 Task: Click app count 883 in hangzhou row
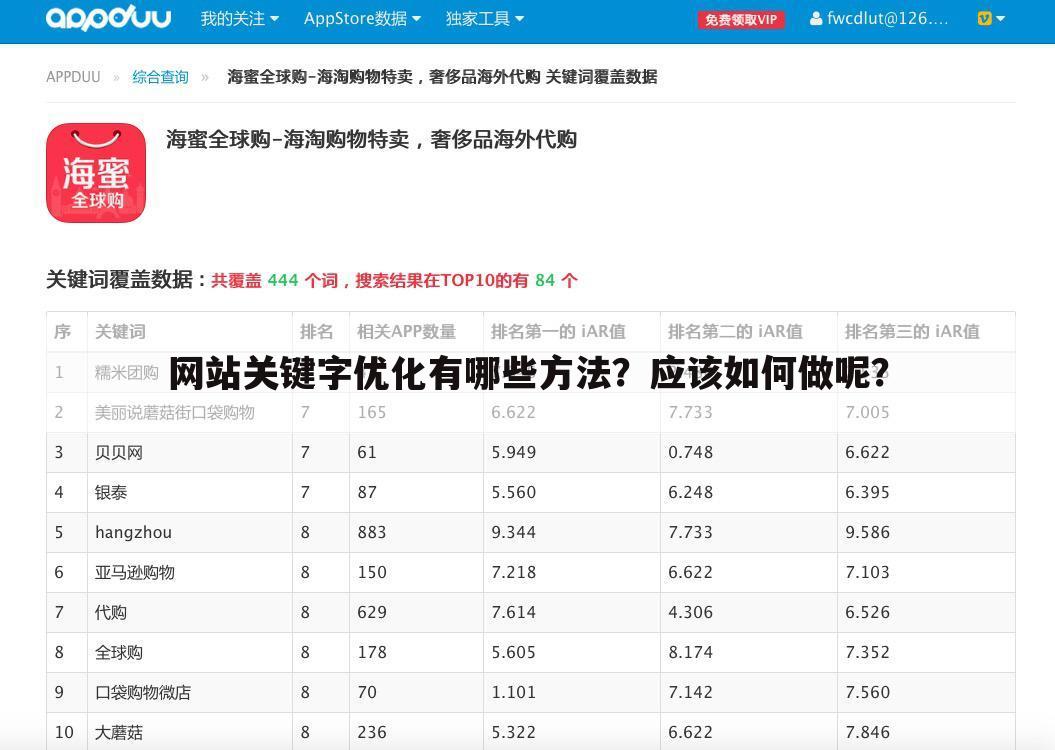click(x=372, y=533)
